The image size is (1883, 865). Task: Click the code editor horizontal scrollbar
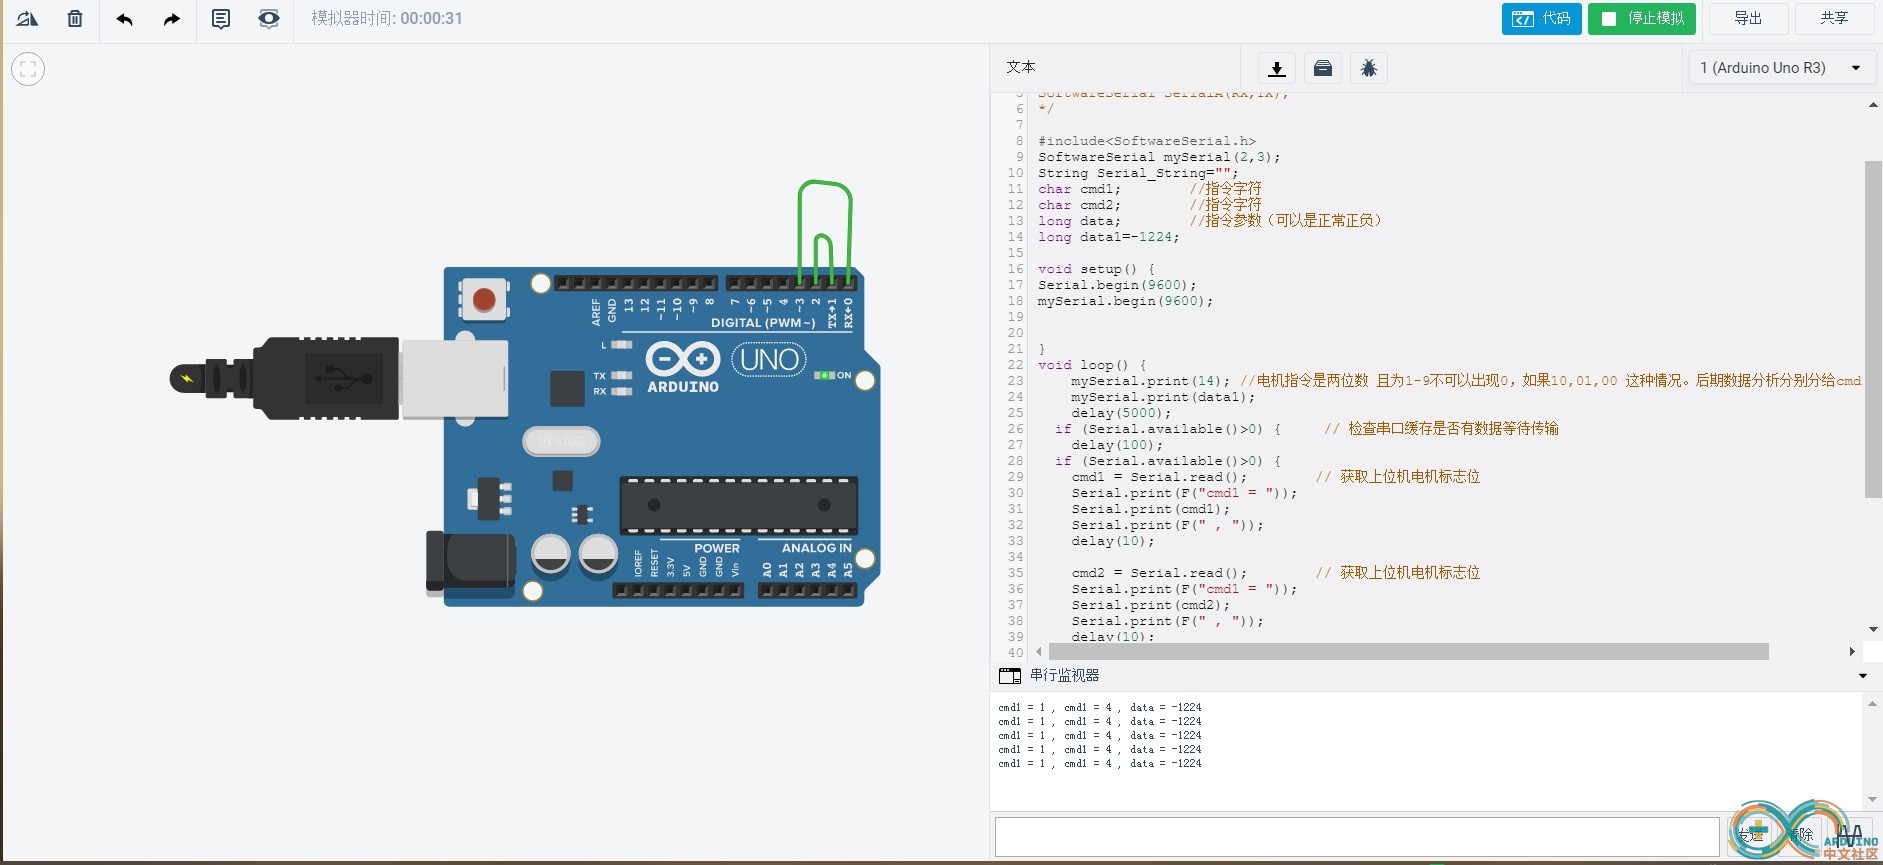pos(1408,652)
